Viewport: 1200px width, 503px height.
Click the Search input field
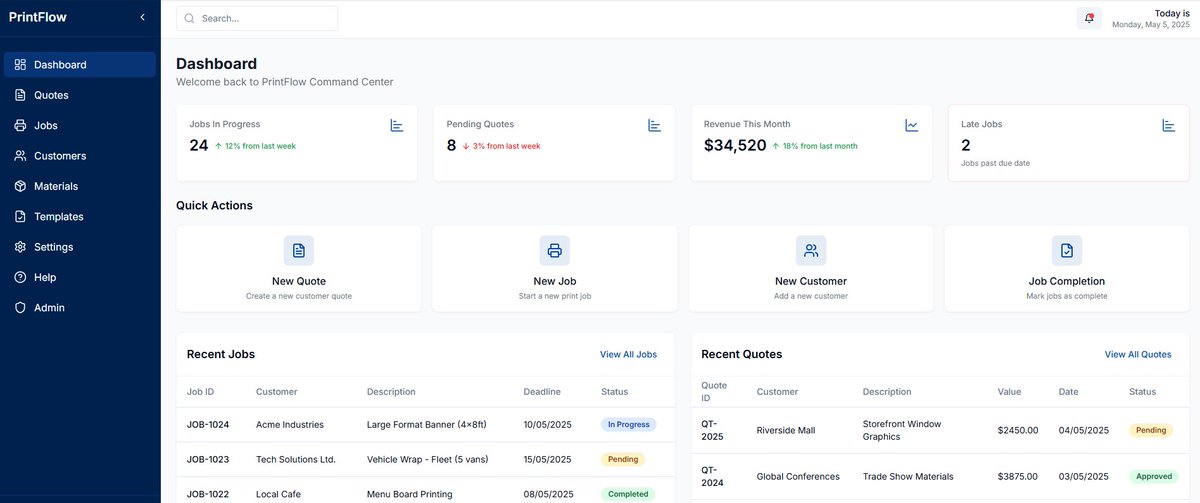click(x=257, y=18)
